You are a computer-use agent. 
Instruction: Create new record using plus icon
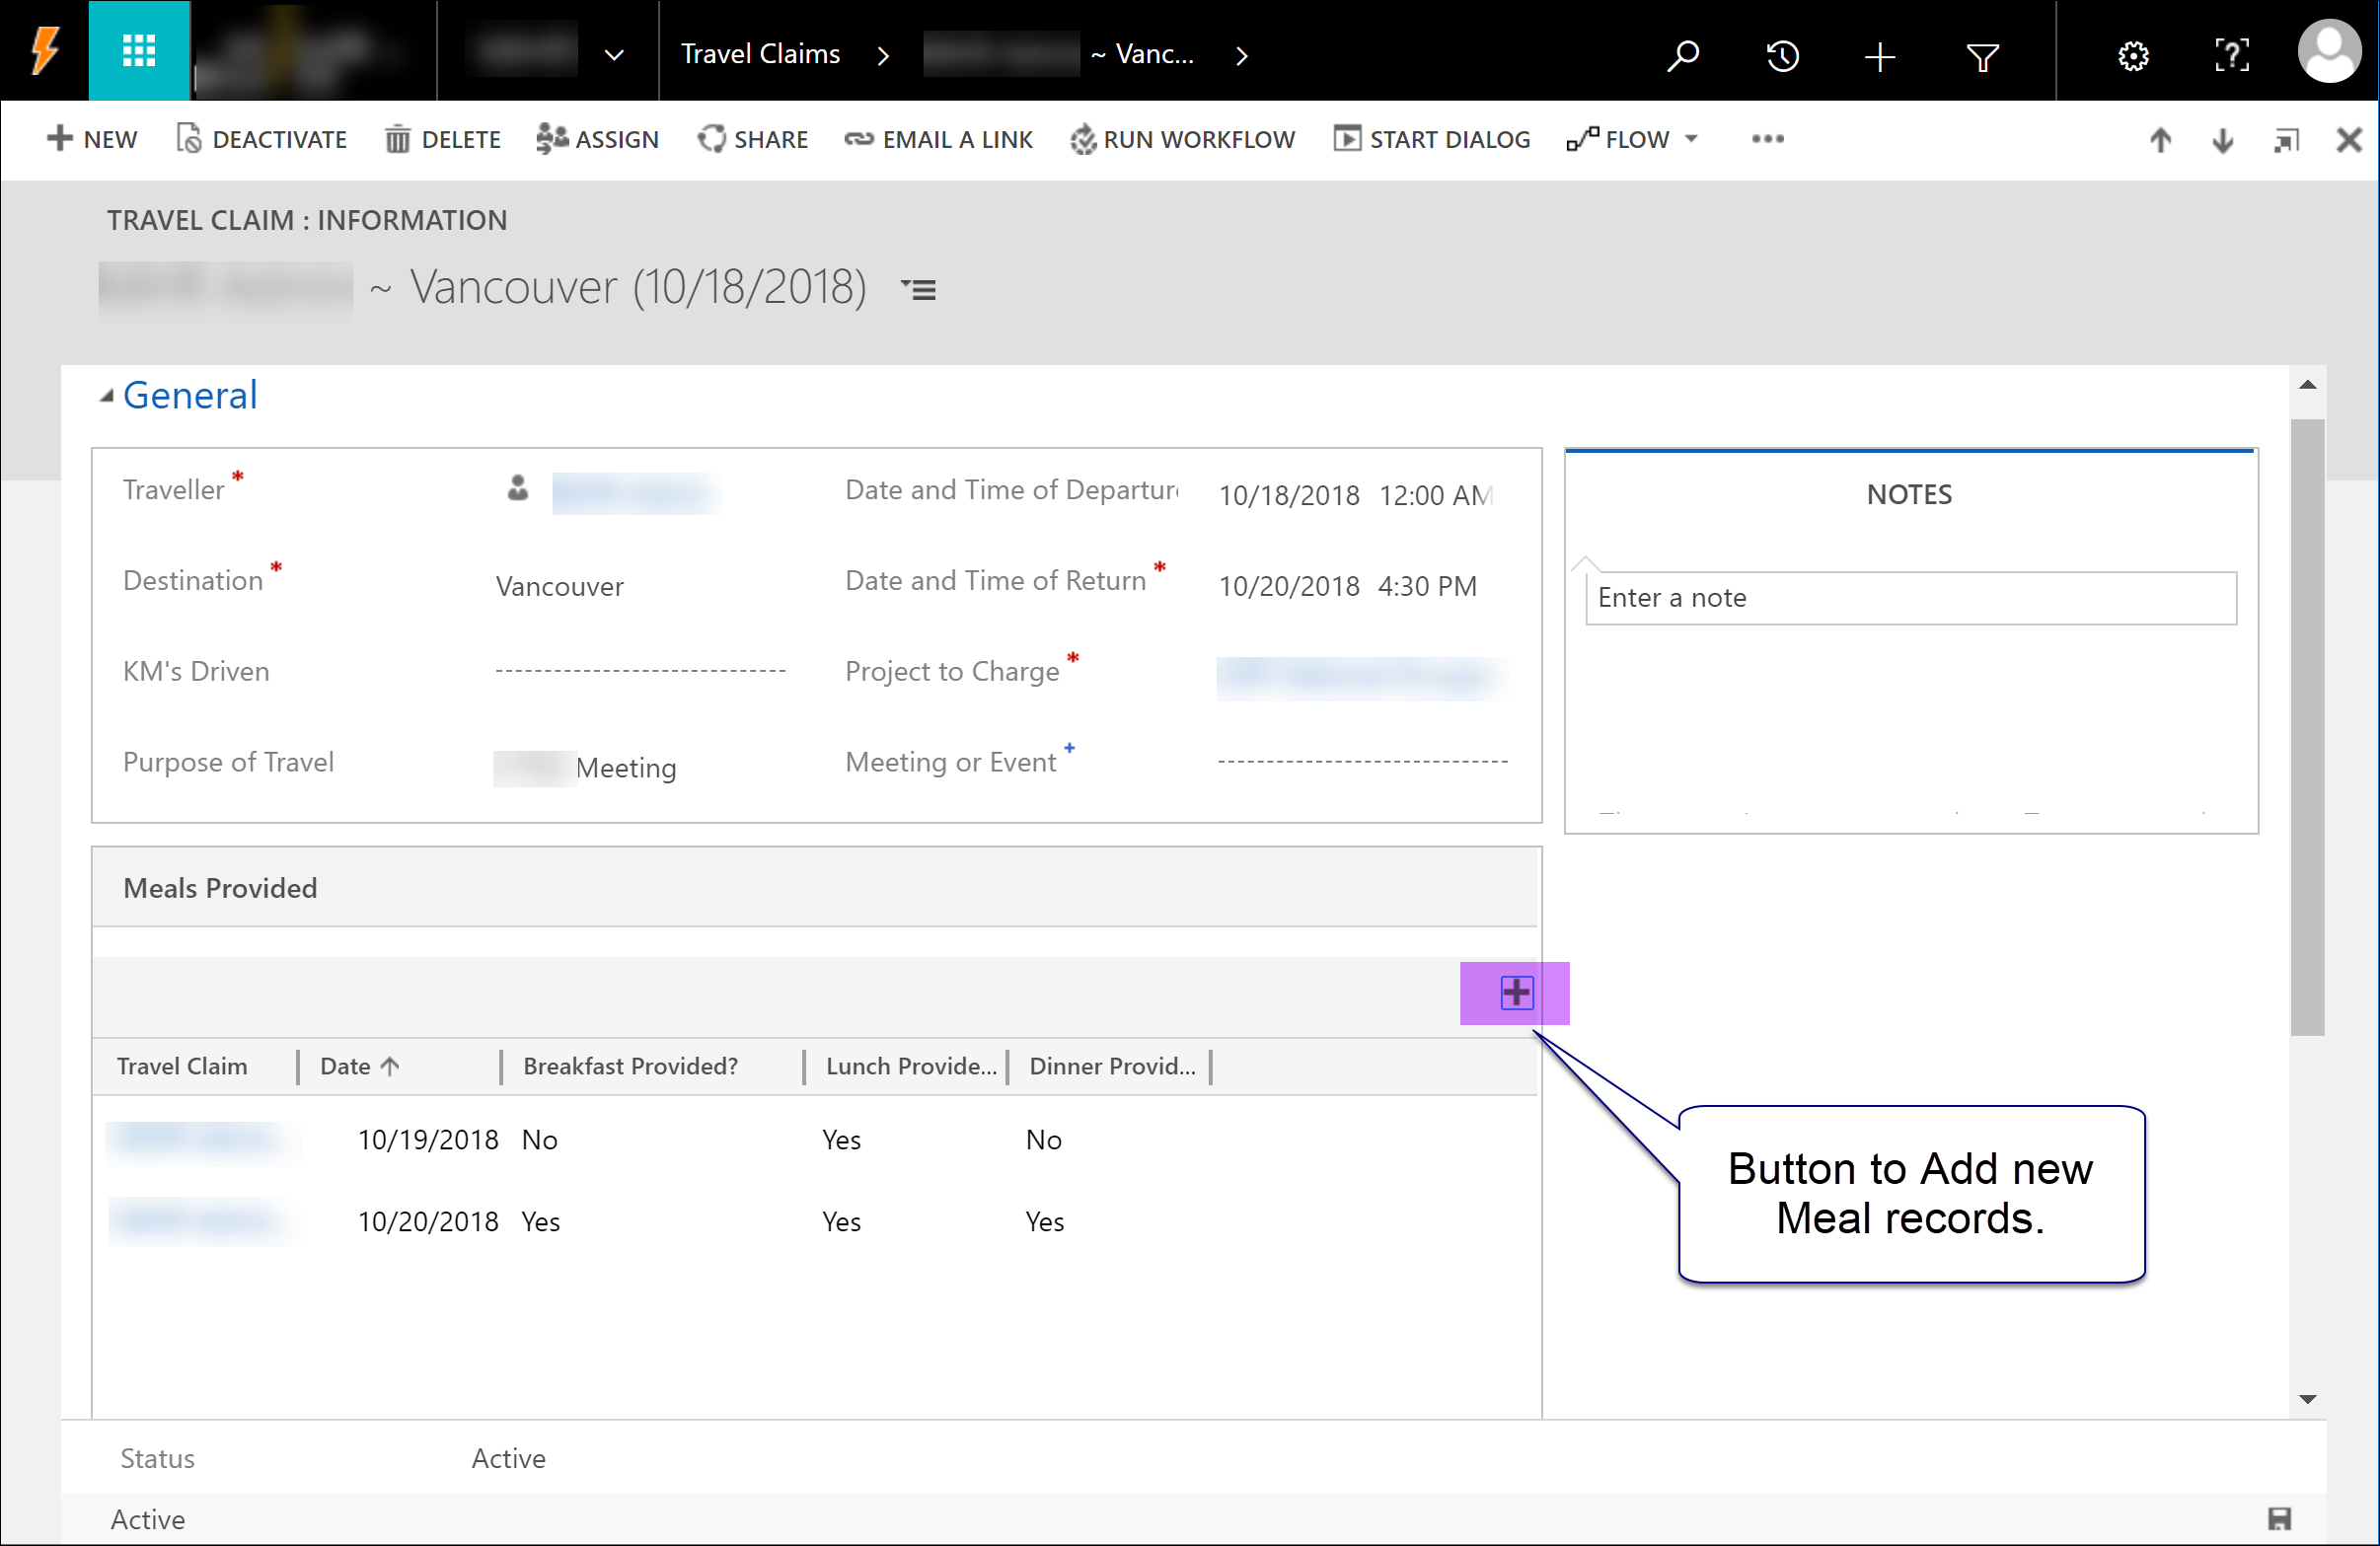[1881, 55]
